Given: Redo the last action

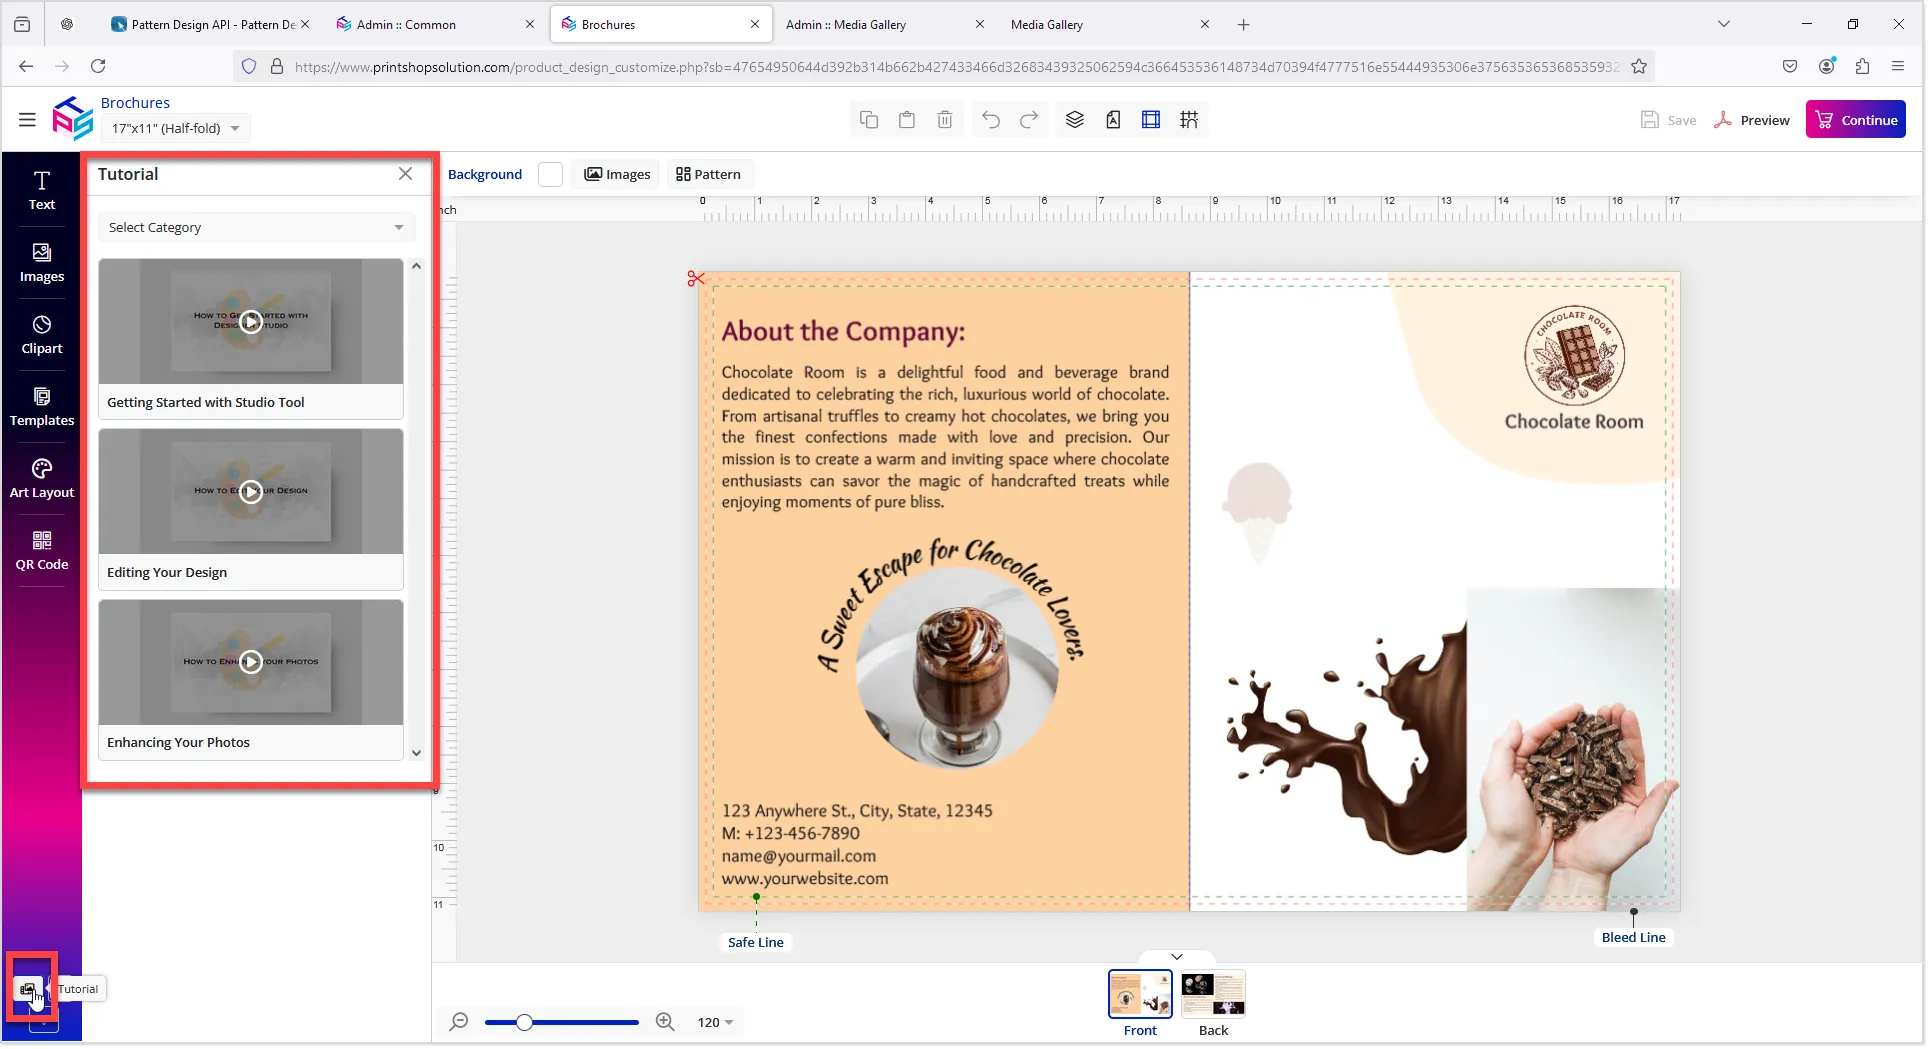Looking at the screenshot, I should click(1029, 120).
